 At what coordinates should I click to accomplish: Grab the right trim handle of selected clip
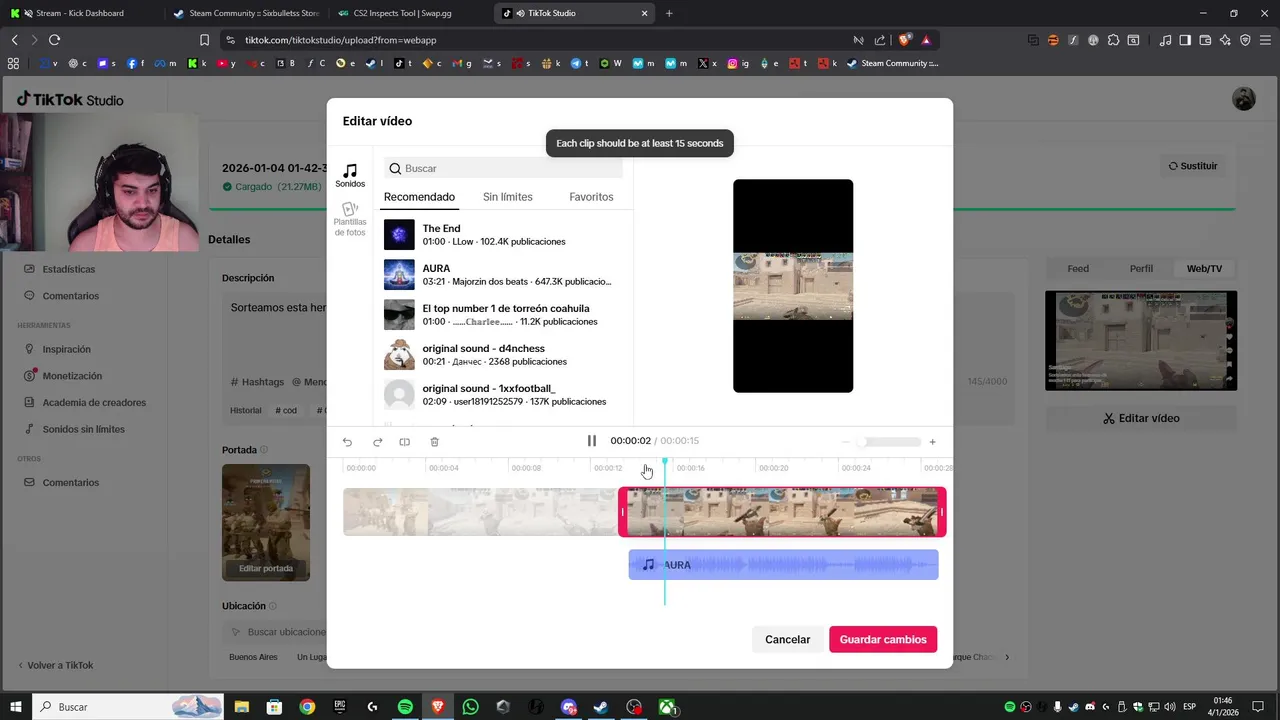(x=942, y=512)
